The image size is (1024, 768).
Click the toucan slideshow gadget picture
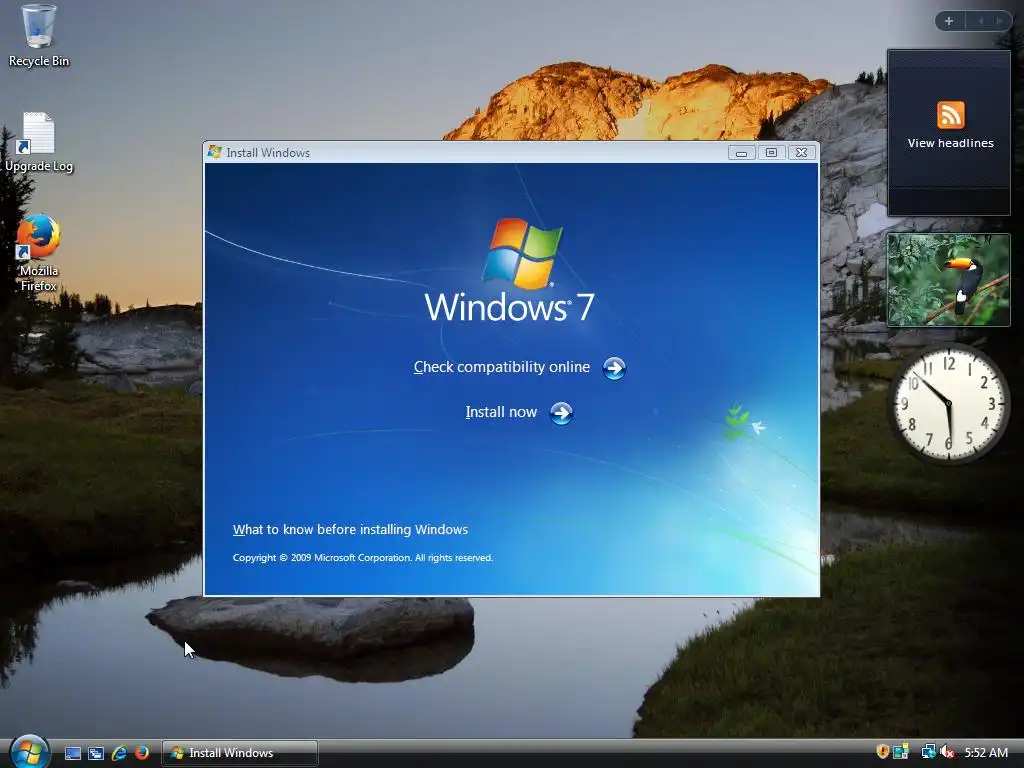coord(948,280)
